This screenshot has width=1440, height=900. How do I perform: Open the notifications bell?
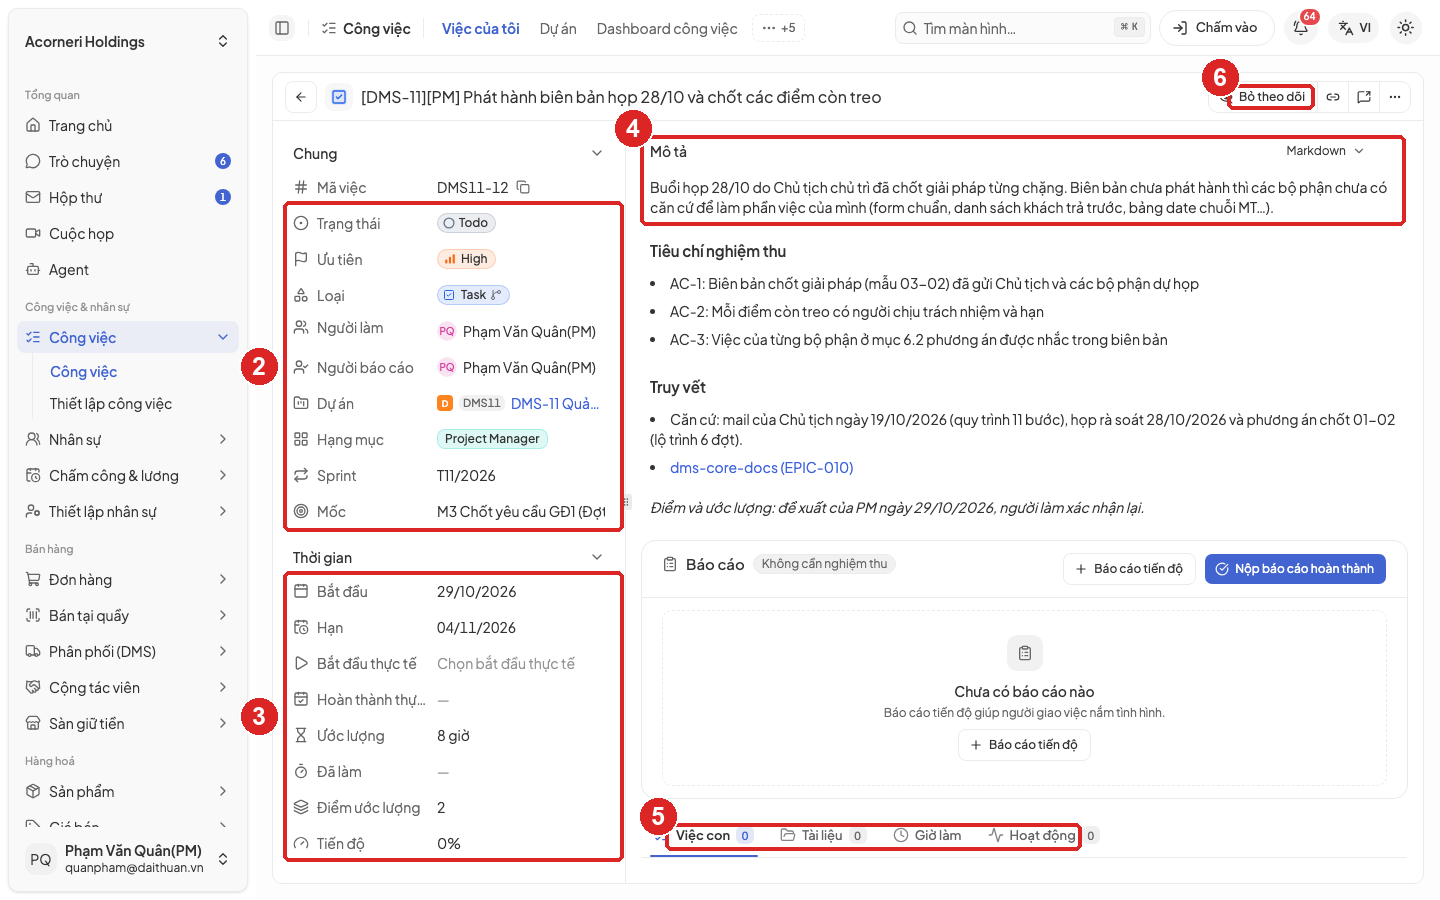(x=1301, y=28)
